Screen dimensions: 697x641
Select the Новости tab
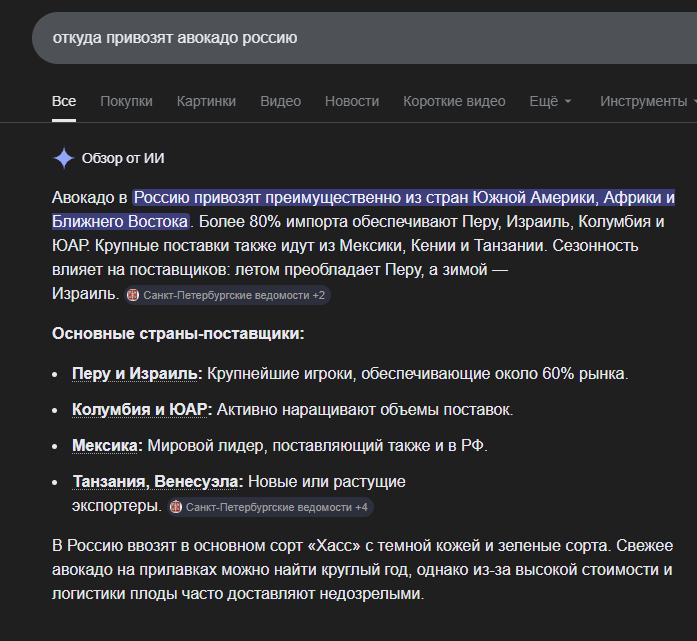coord(352,101)
